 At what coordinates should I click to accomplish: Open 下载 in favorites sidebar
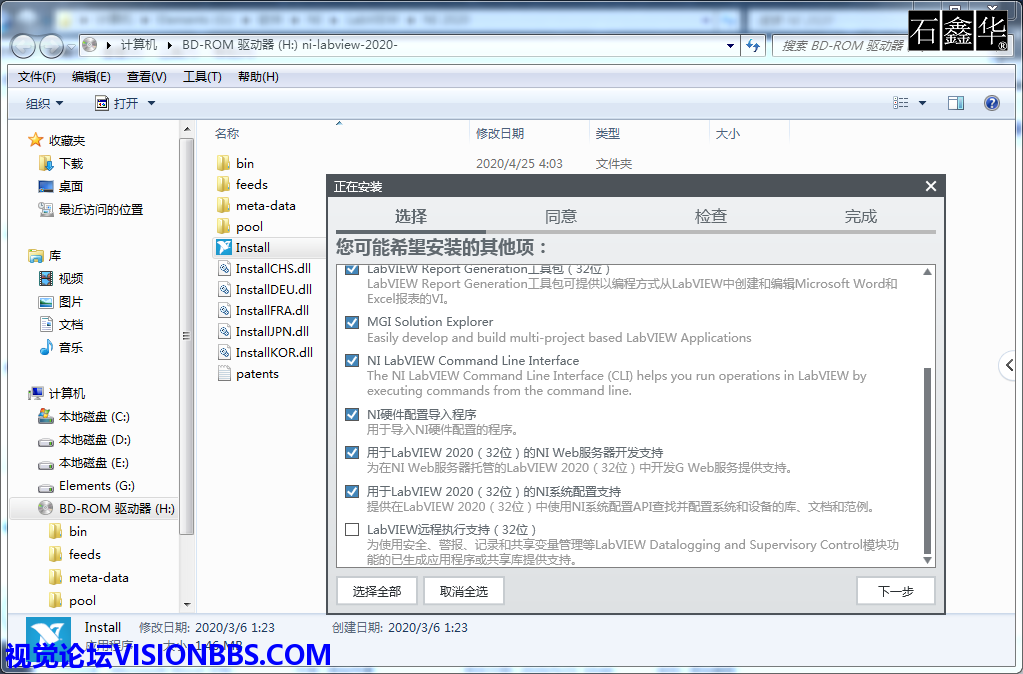(70, 163)
